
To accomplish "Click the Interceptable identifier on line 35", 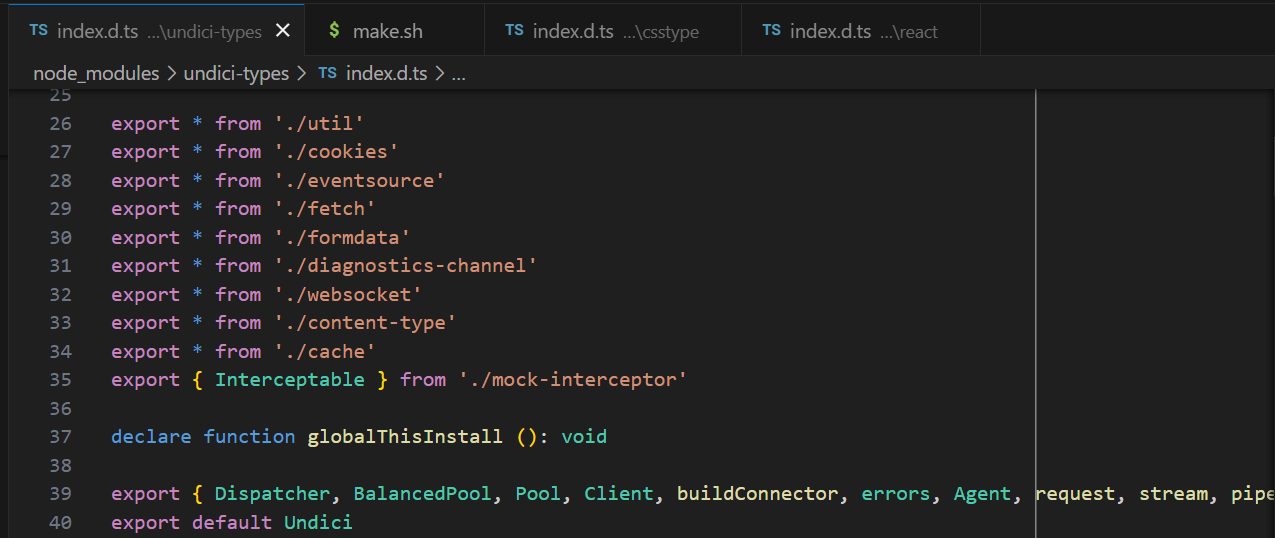I will (x=289, y=380).
